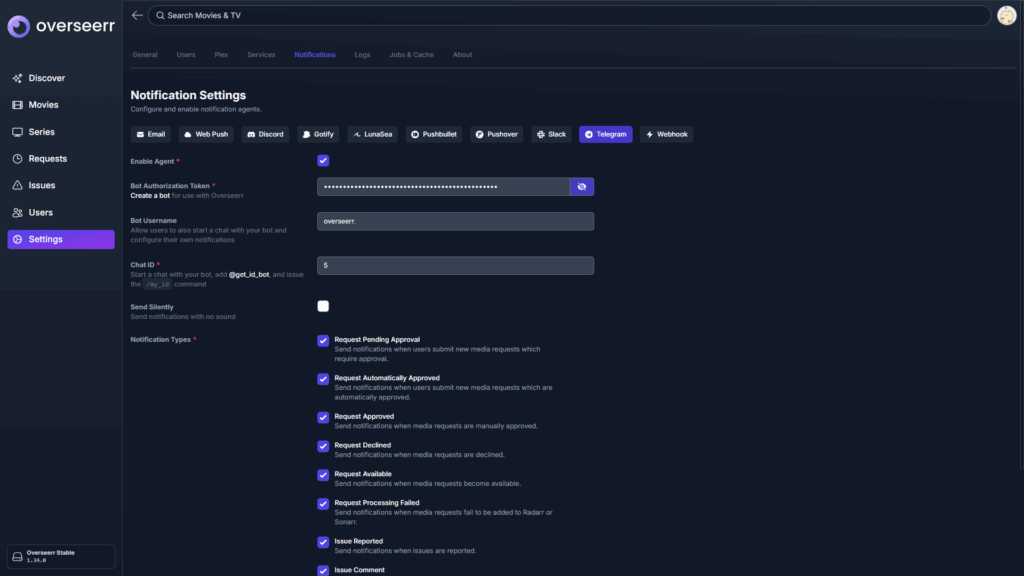The height and width of the screenshot is (576, 1024).
Task: Click the page vertical scrollbar
Action: click(x=1021, y=235)
